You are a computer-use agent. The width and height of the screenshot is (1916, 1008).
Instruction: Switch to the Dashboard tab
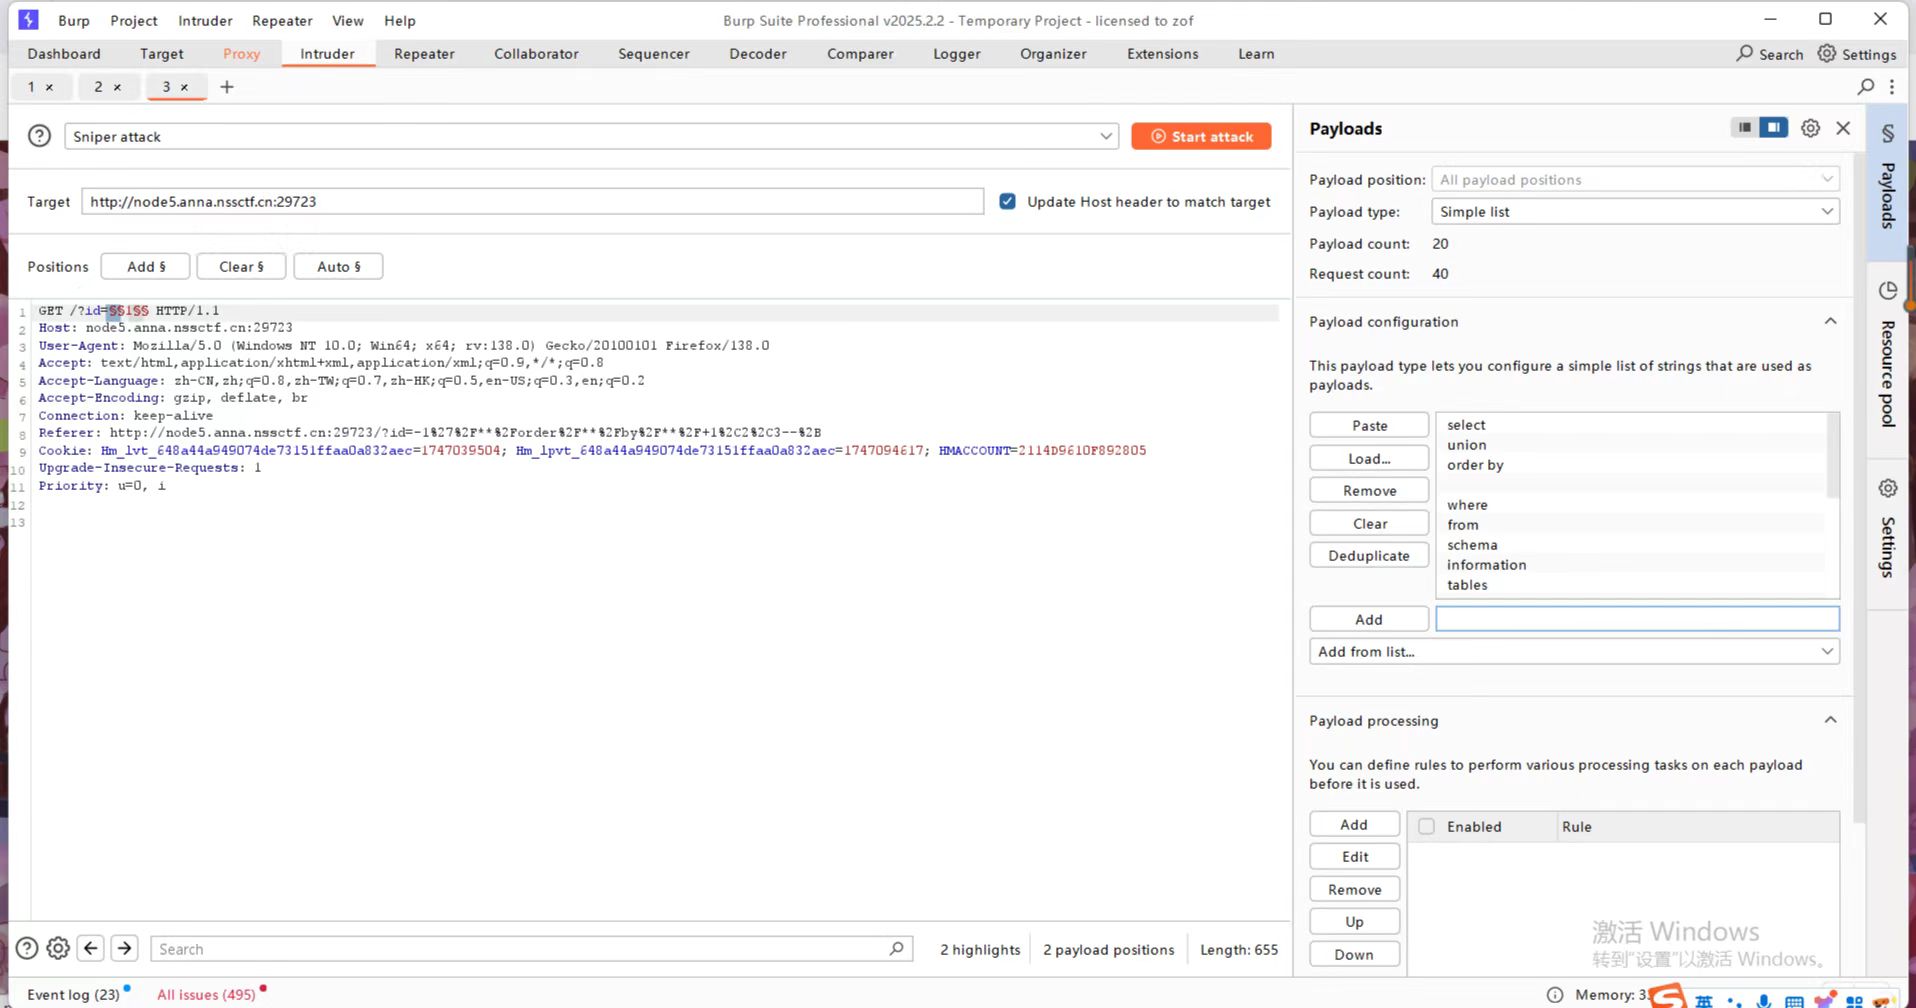[x=64, y=54]
